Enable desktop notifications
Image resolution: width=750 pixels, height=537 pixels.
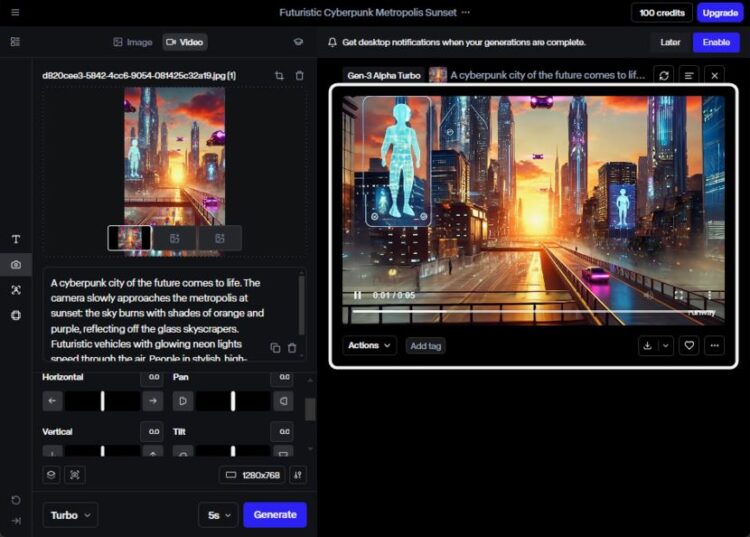coord(716,42)
